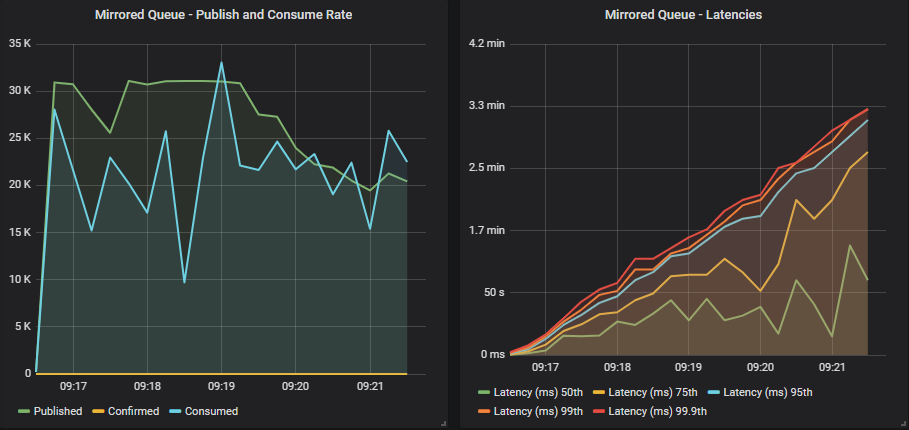Show only the Latency (ms) 50th series label
Viewport: 909px width, 430px height.
[536, 391]
